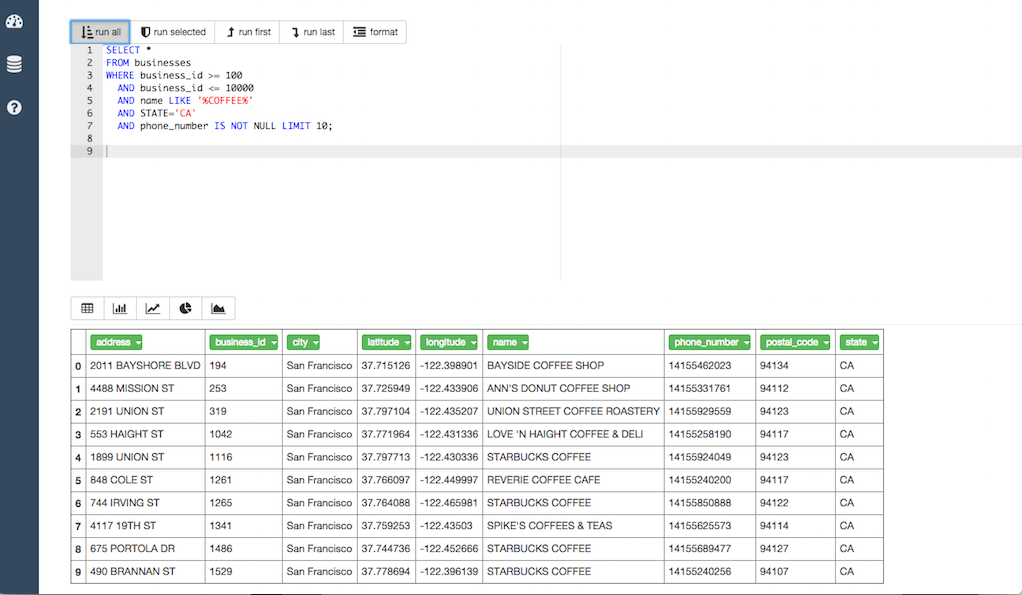Format the SQL query with the format button

point(374,31)
